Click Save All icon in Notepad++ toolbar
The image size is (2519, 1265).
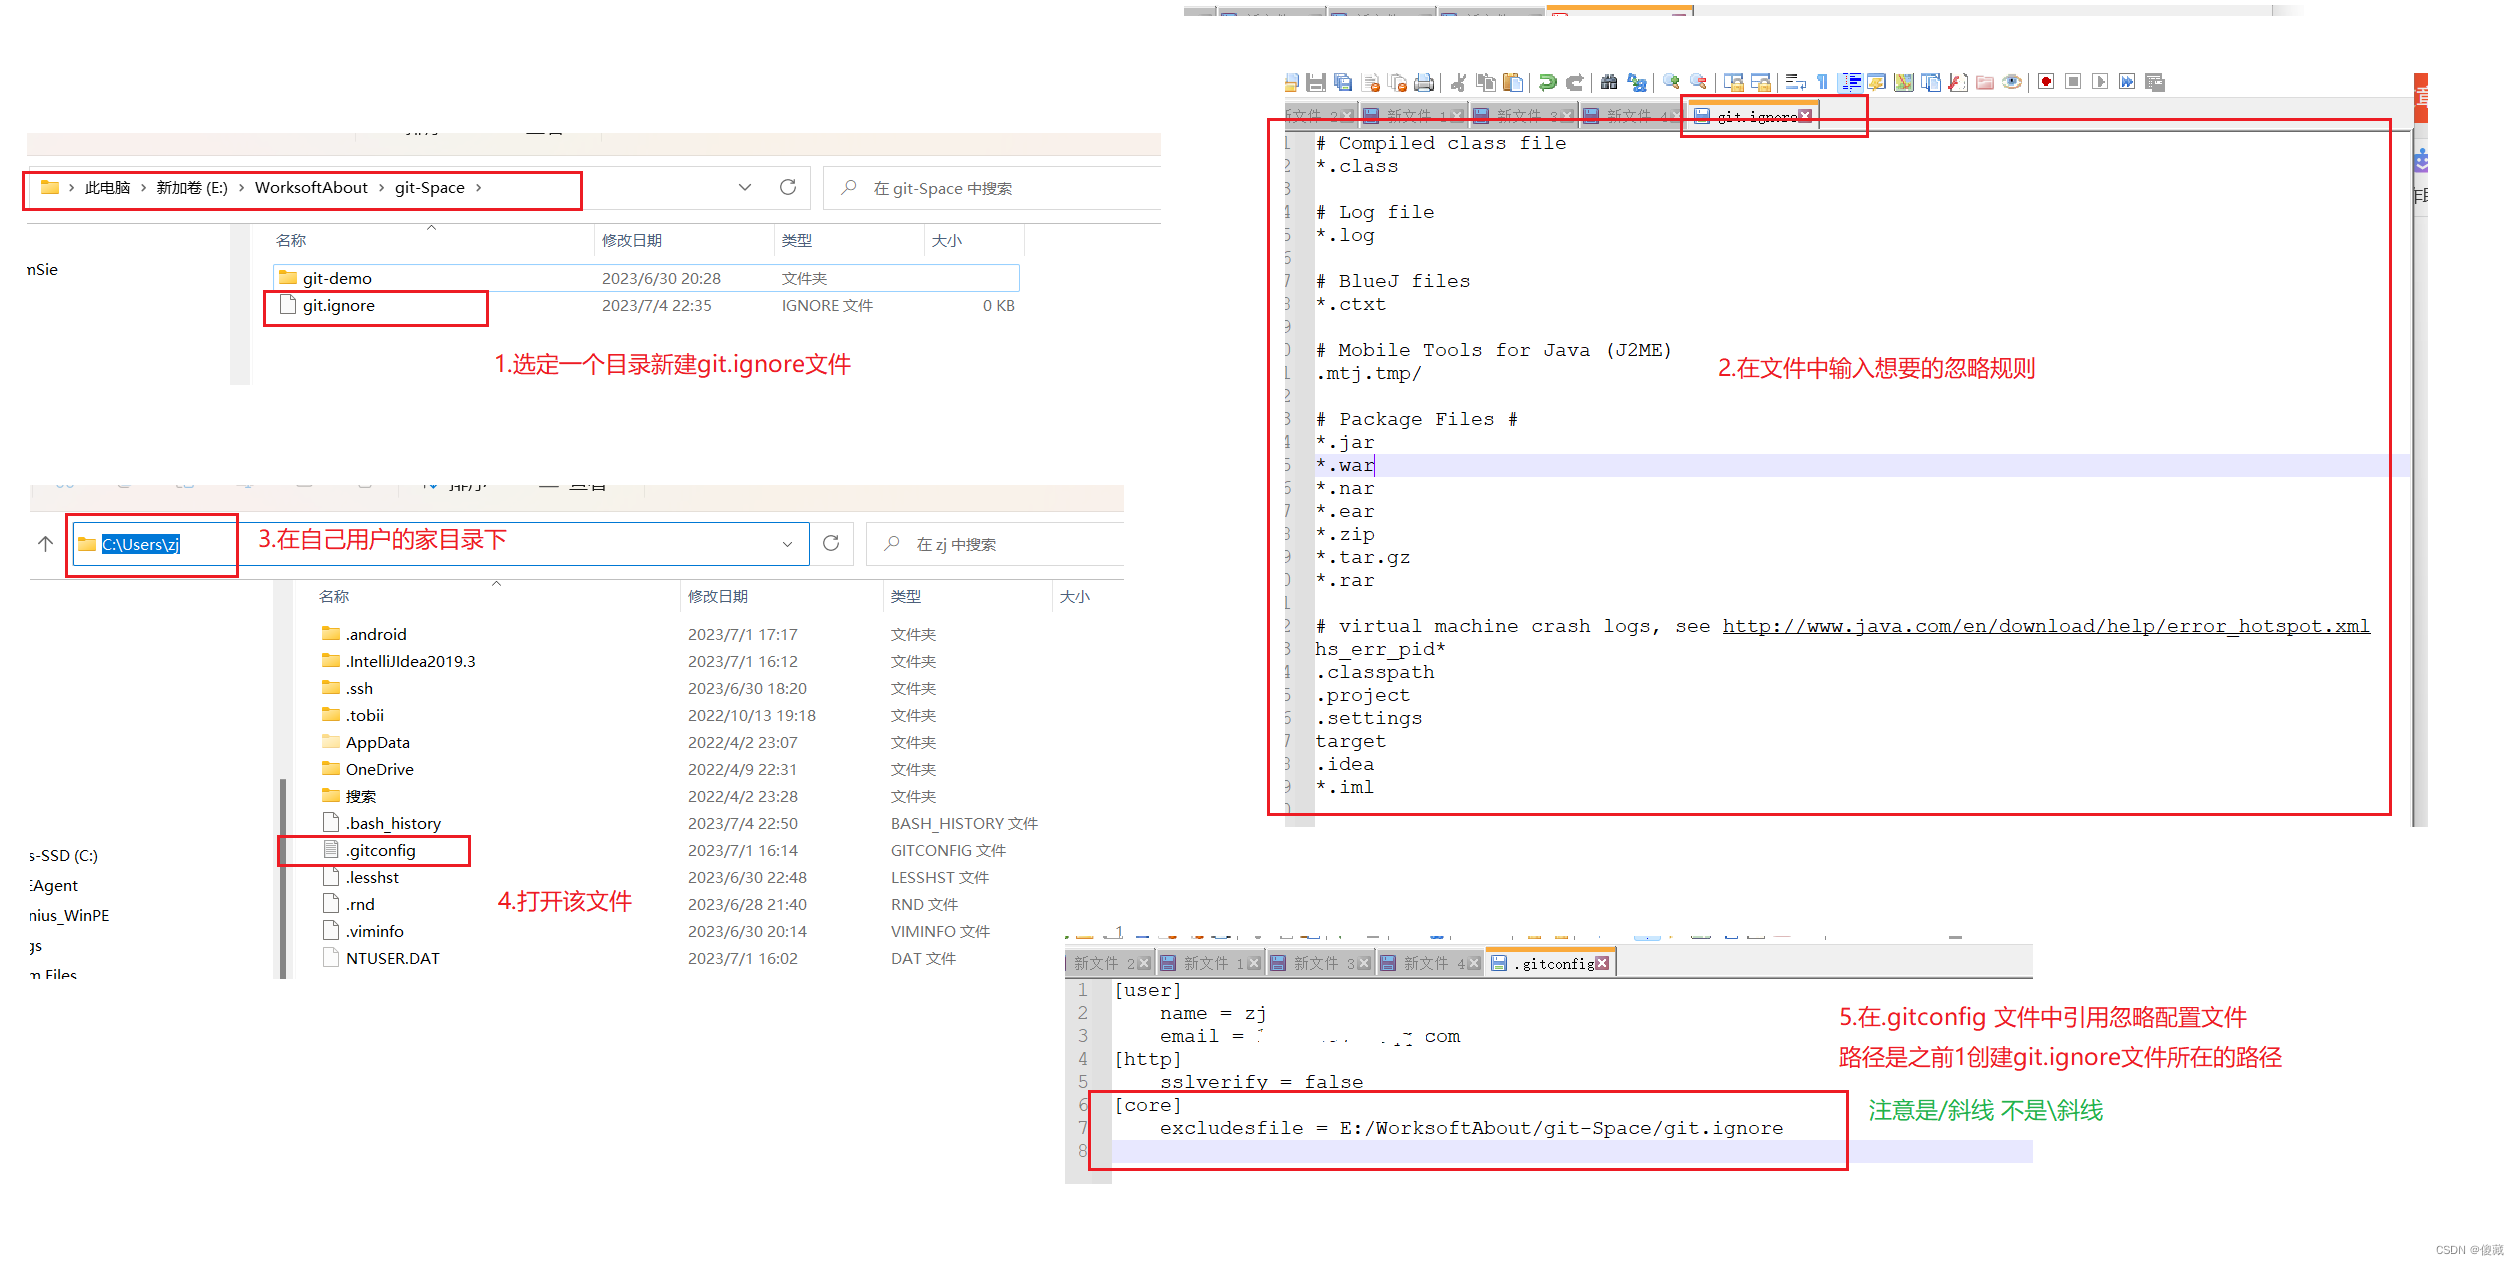(x=1343, y=82)
